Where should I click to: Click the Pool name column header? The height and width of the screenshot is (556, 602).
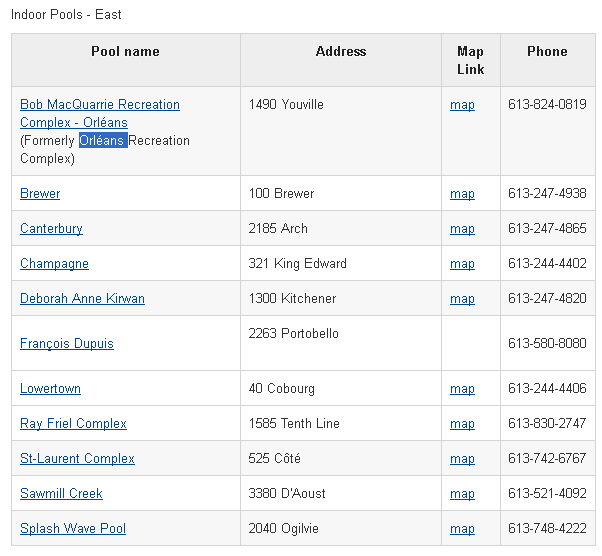[125, 52]
